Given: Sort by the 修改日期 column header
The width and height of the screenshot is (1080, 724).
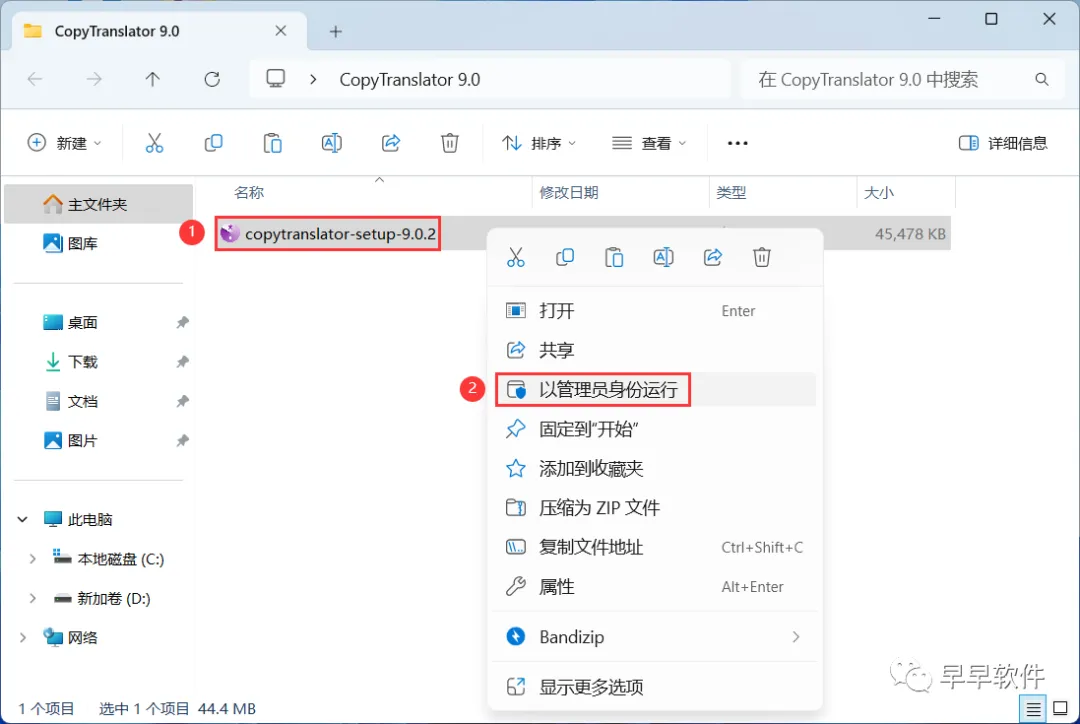Looking at the screenshot, I should coord(621,192).
